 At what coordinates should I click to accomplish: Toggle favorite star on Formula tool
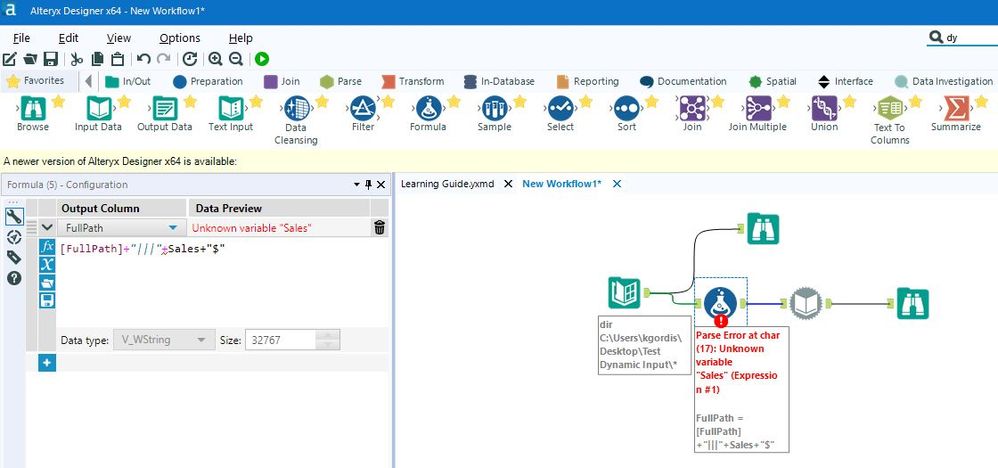[x=453, y=101]
